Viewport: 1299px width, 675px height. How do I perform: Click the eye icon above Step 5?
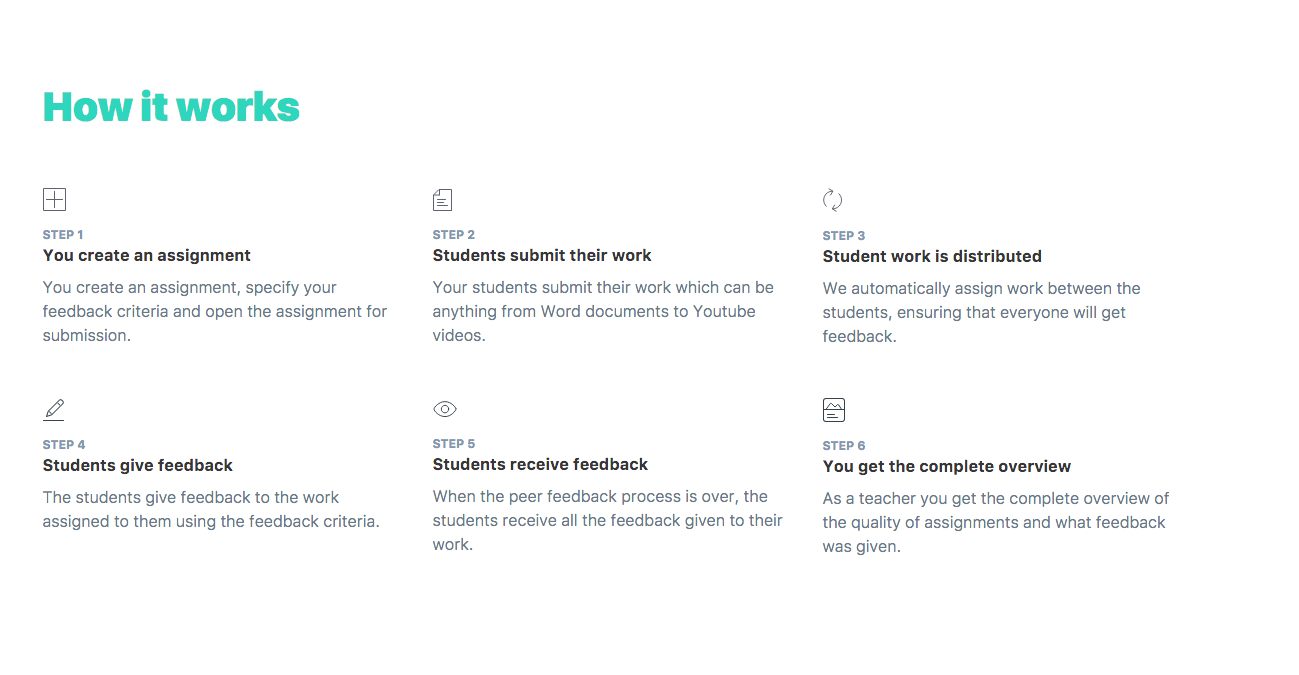(445, 409)
